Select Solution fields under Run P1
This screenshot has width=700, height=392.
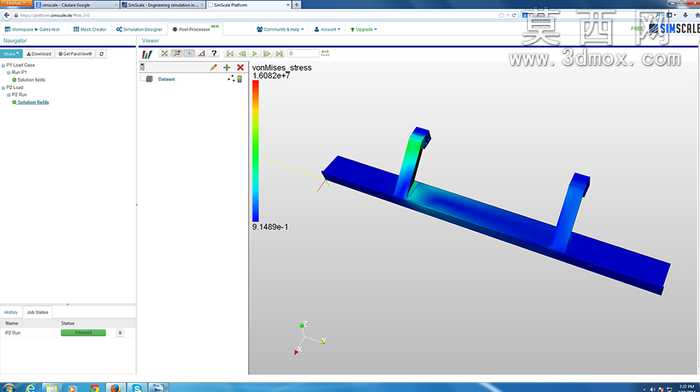pyautogui.click(x=31, y=79)
